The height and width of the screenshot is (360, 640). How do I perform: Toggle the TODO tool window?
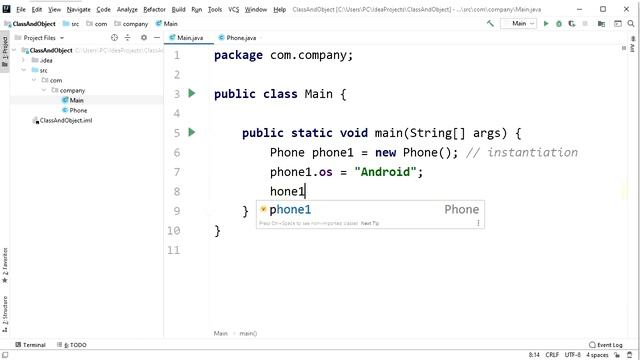(x=72, y=345)
